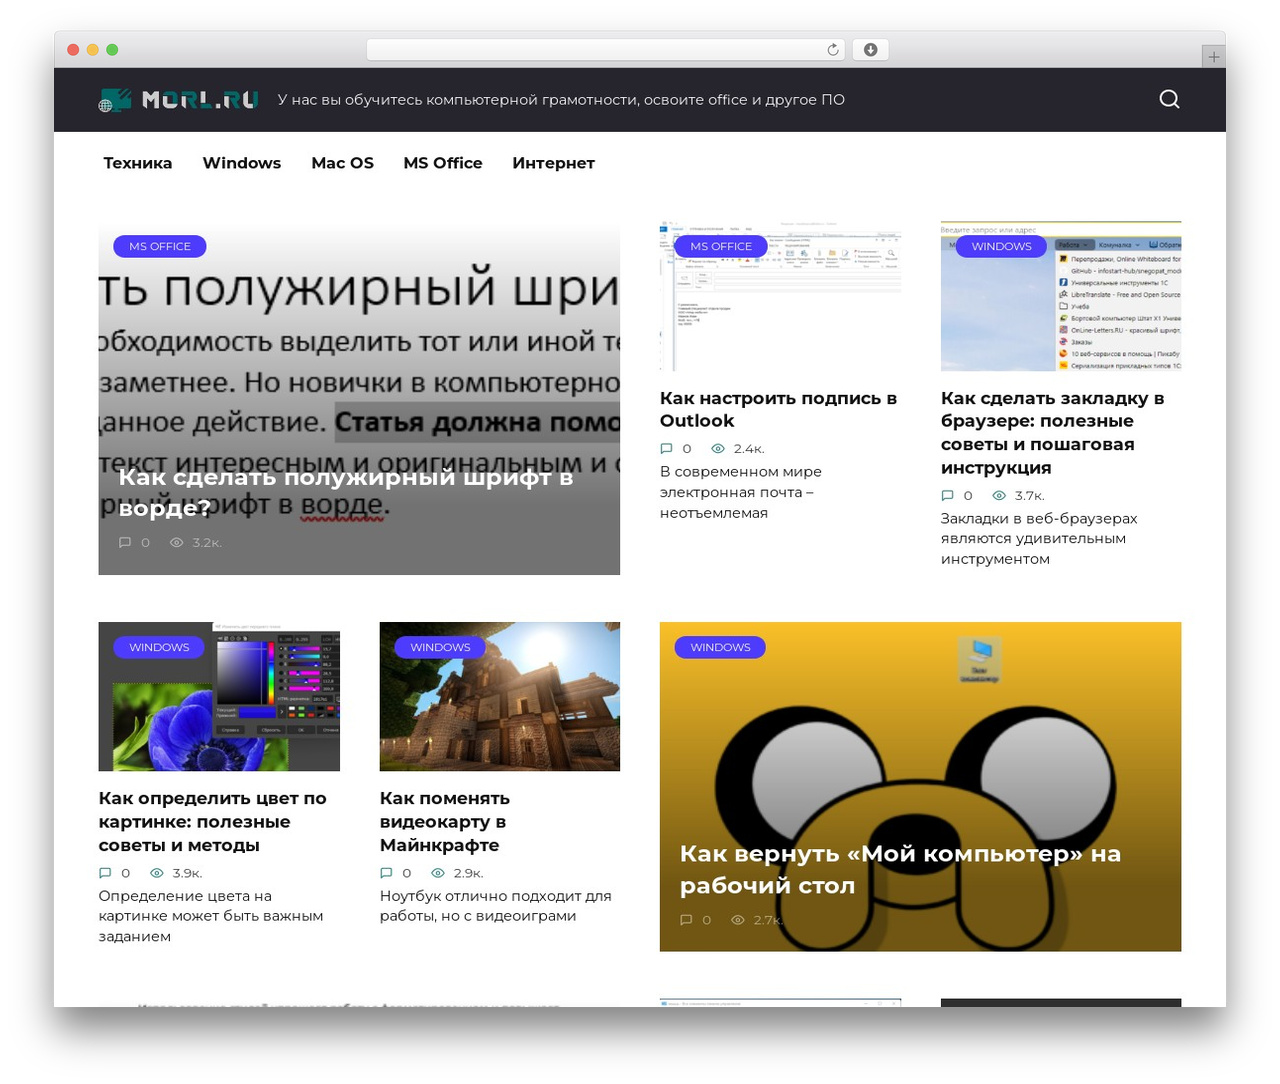Click MS OFFICE tag on Outlook card

pyautogui.click(x=721, y=246)
